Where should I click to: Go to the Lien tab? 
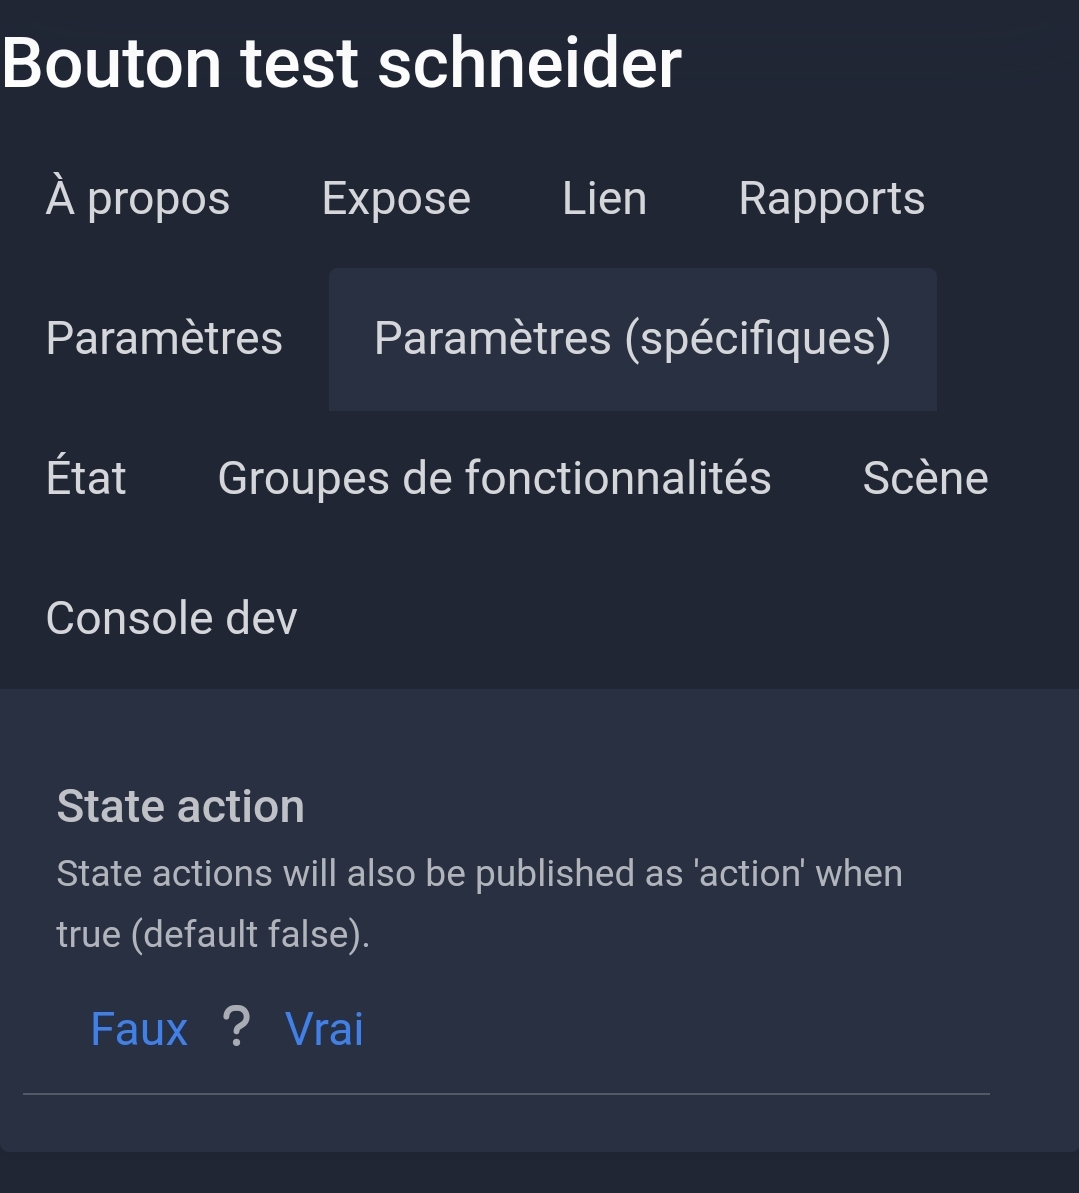(604, 199)
